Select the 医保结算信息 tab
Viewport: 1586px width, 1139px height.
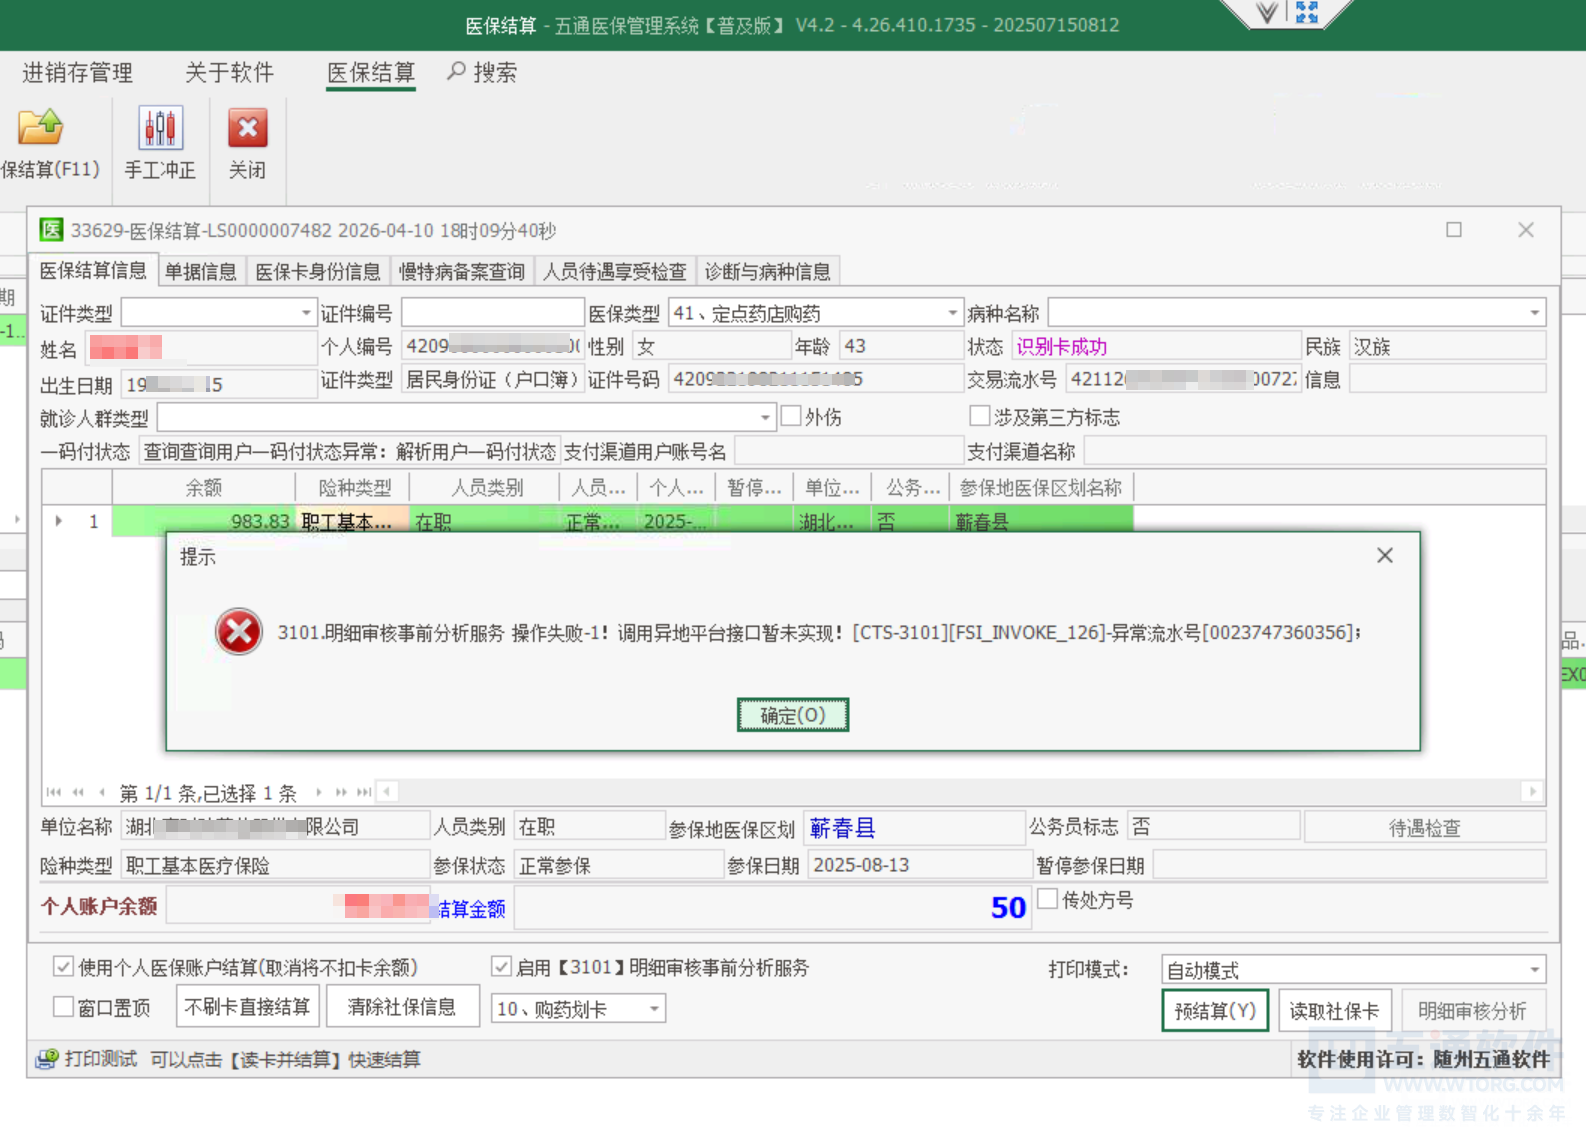coord(93,270)
